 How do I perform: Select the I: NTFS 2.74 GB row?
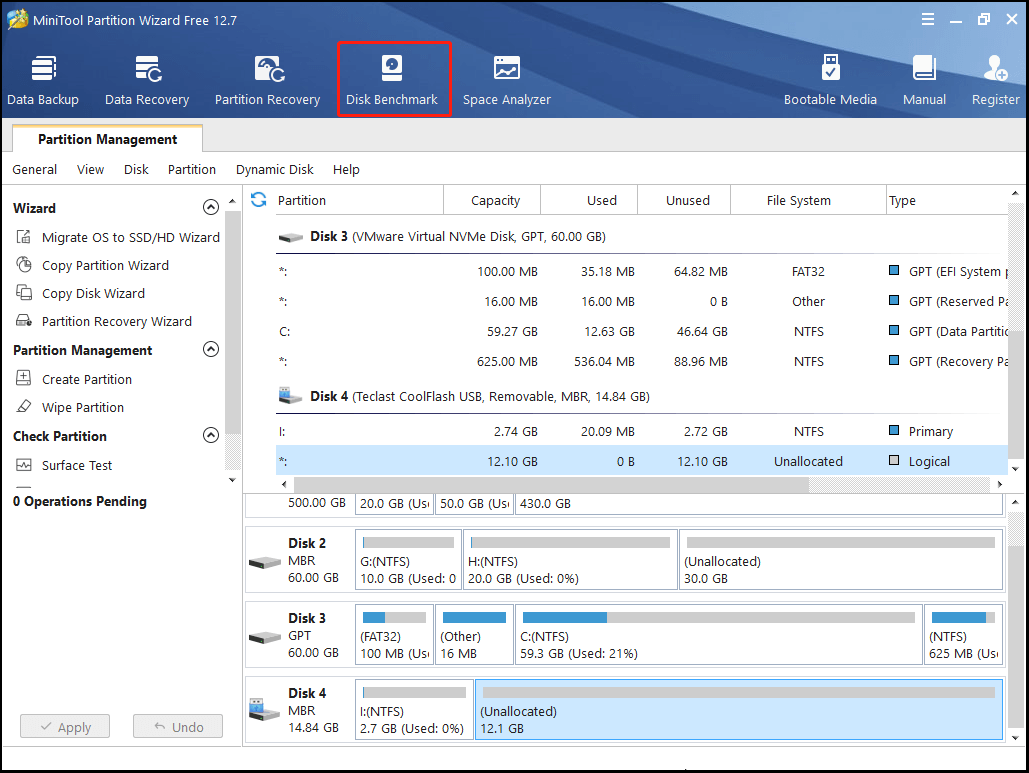(x=642, y=431)
